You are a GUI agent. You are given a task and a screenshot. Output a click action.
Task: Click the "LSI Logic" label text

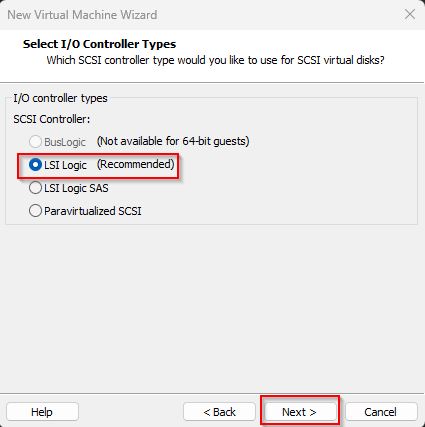65,165
